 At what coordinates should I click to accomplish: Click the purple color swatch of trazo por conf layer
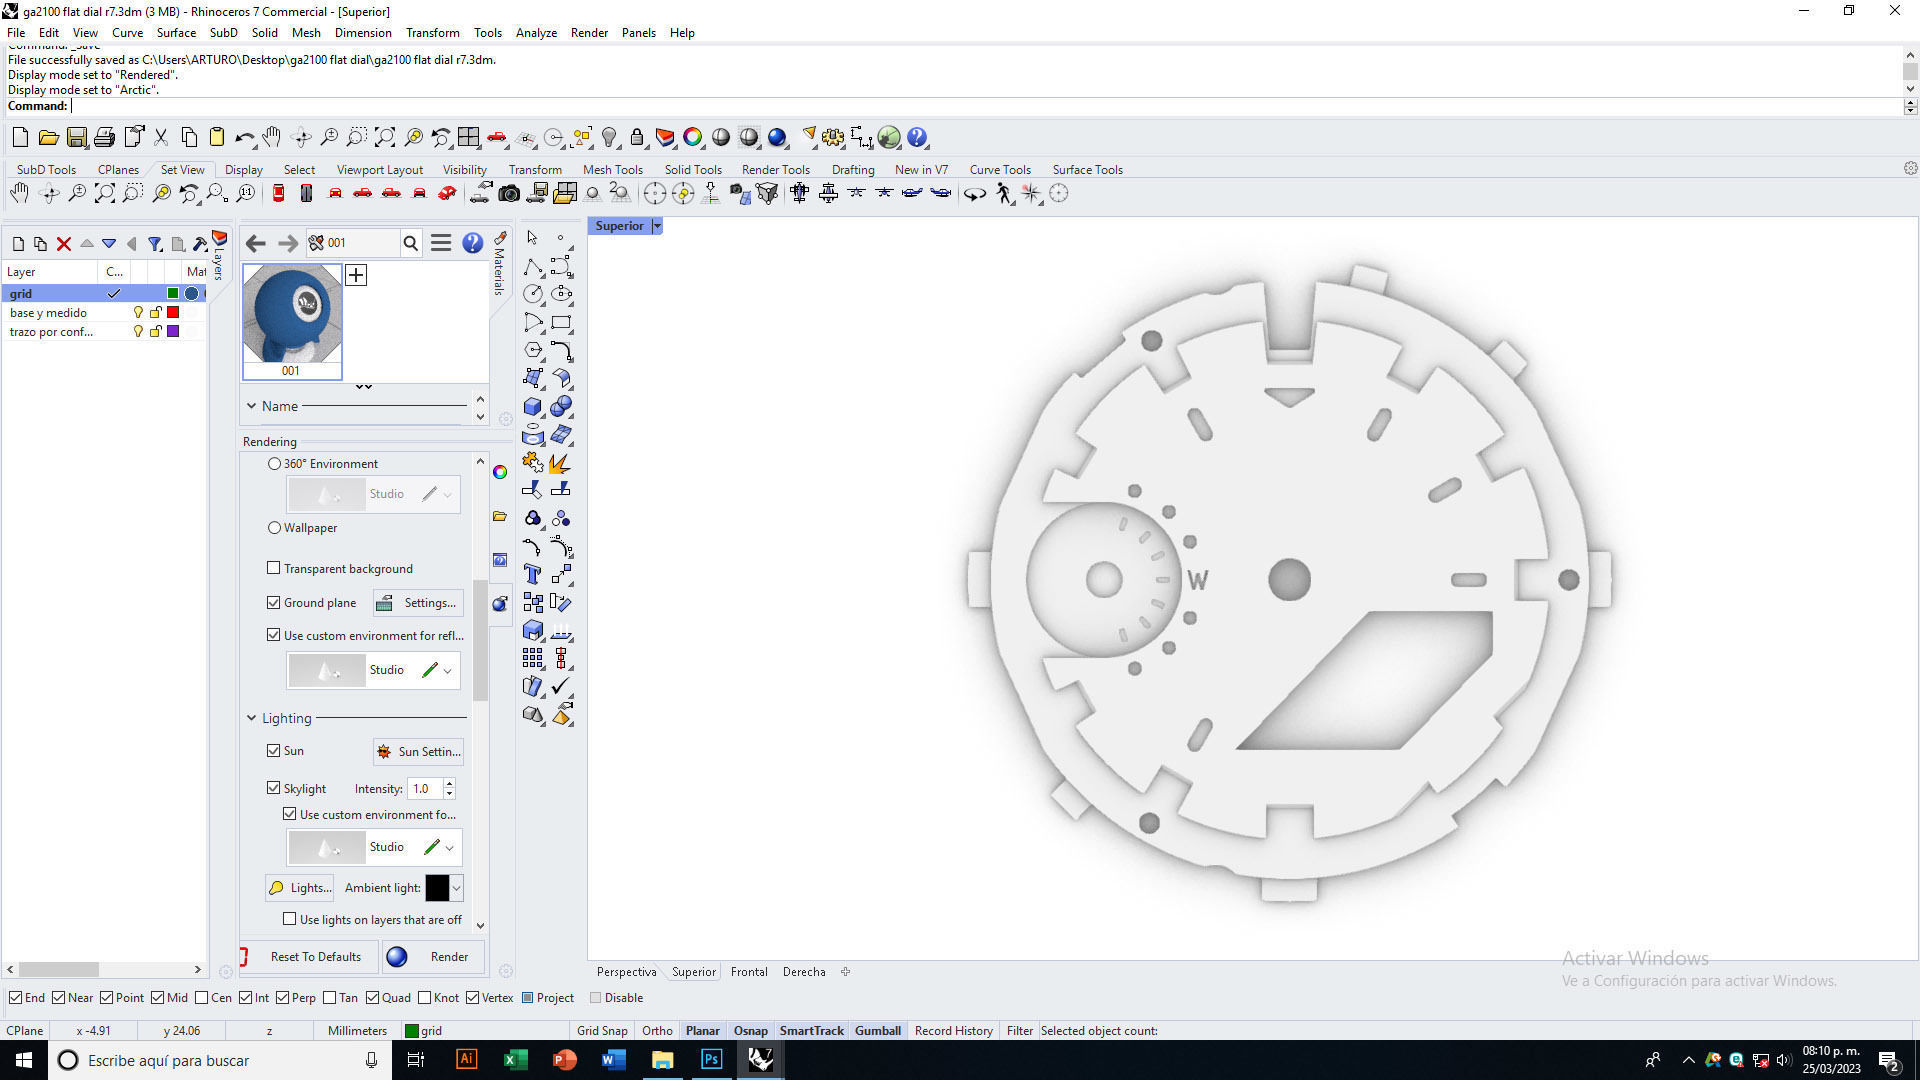pos(173,331)
